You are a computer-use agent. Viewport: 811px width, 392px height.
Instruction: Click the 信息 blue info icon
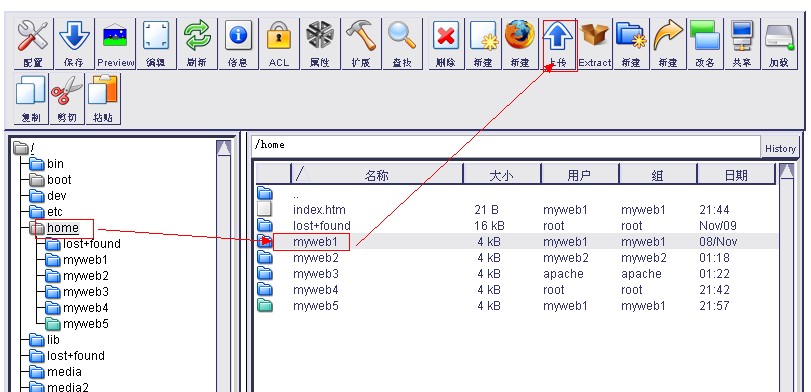[238, 44]
